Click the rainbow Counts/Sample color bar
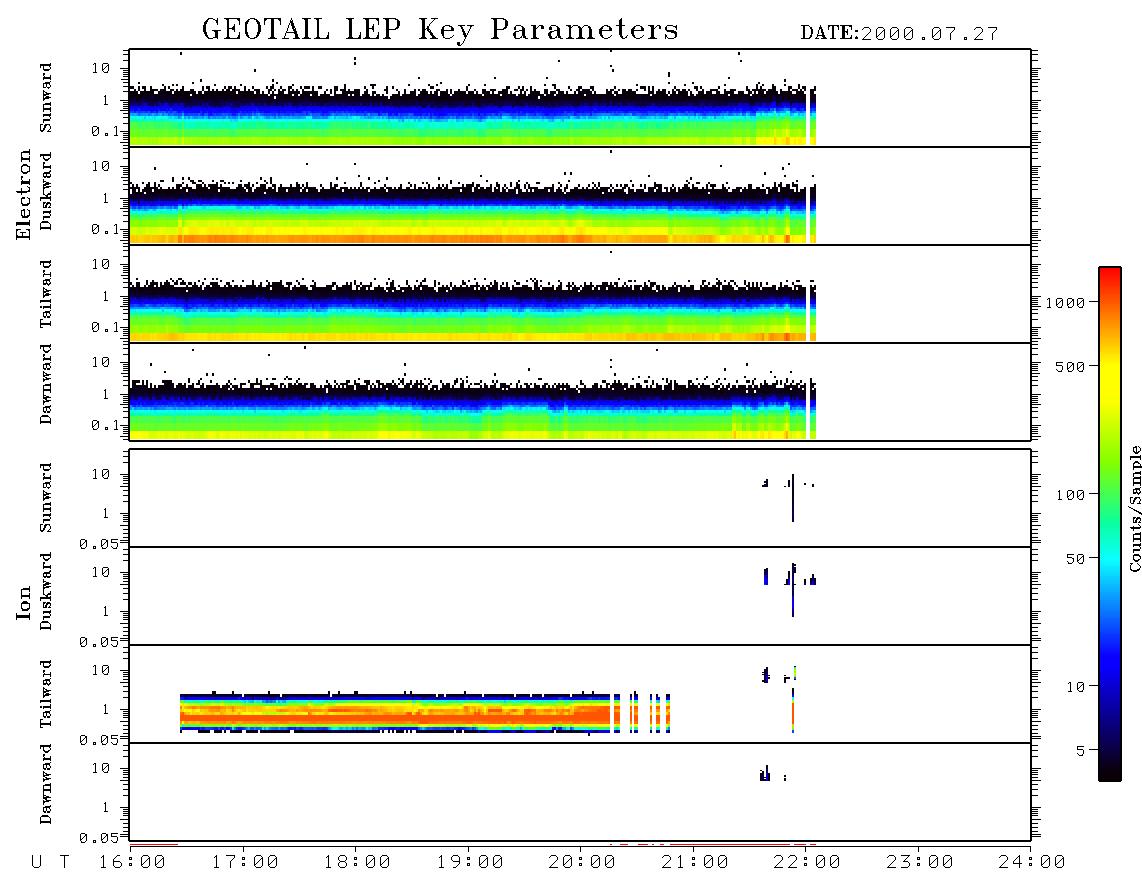This screenshot has width=1142, height=880. [x=1109, y=524]
